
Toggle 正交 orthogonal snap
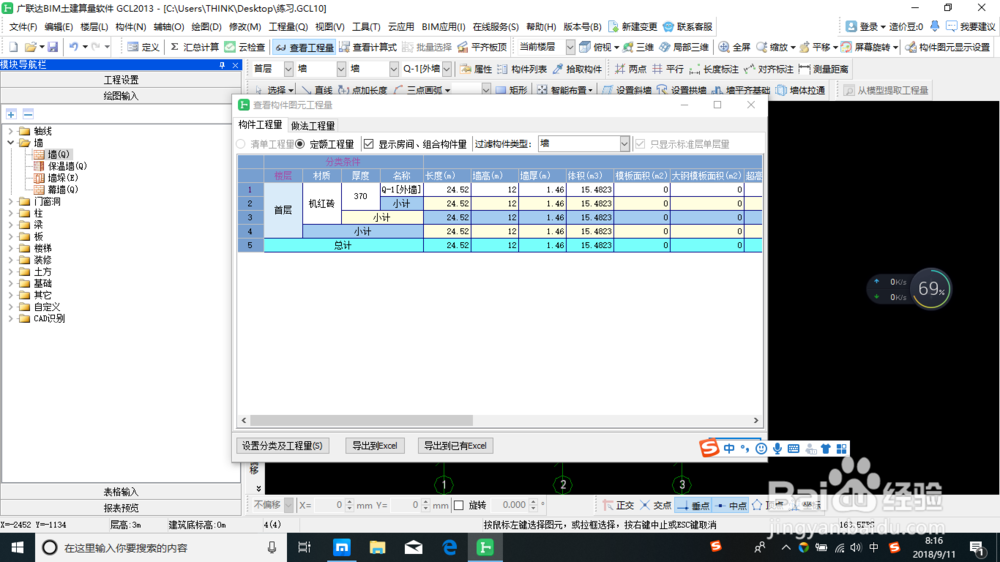click(618, 505)
